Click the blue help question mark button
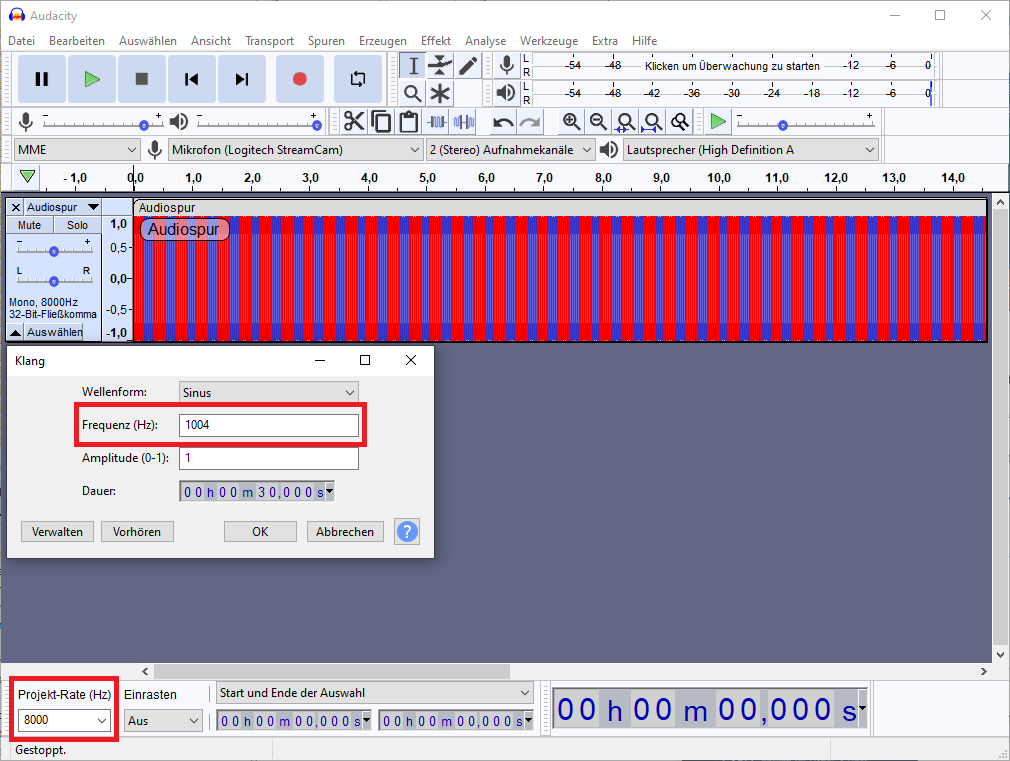The width and height of the screenshot is (1010, 761). (407, 531)
